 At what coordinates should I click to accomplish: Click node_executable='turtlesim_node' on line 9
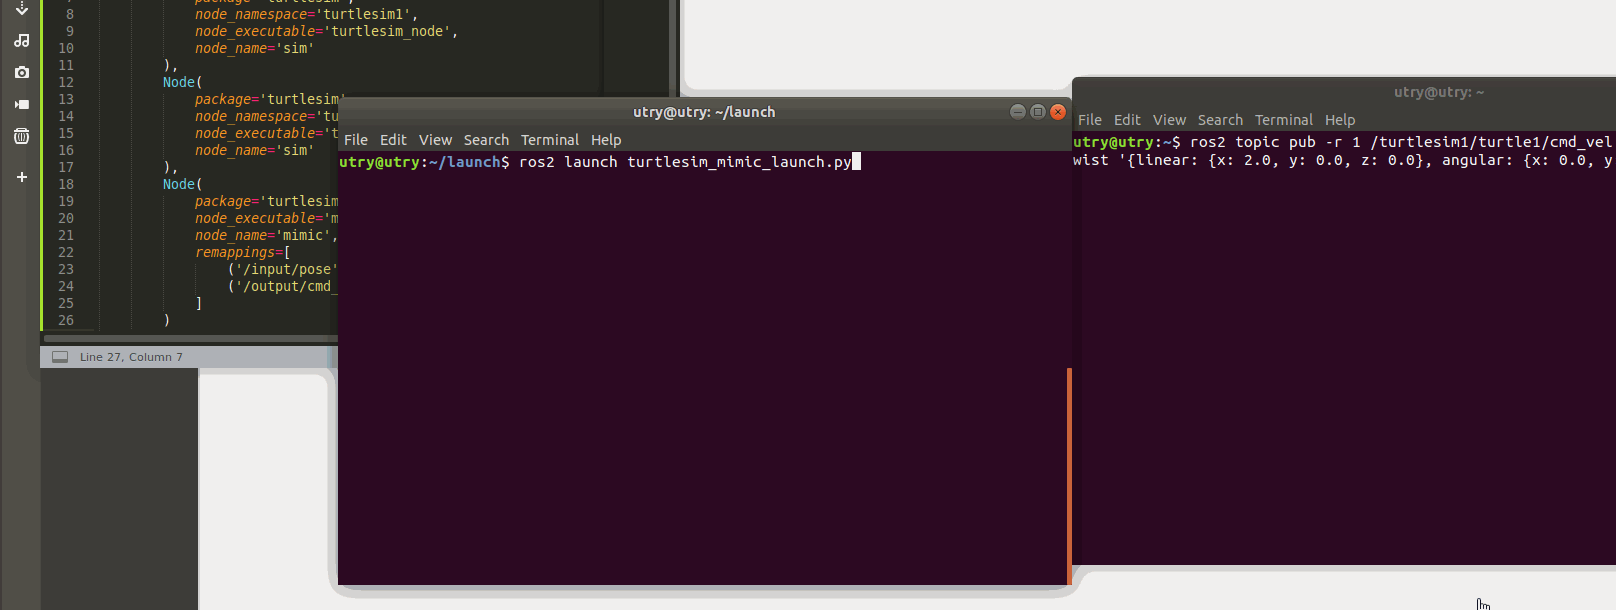click(326, 31)
